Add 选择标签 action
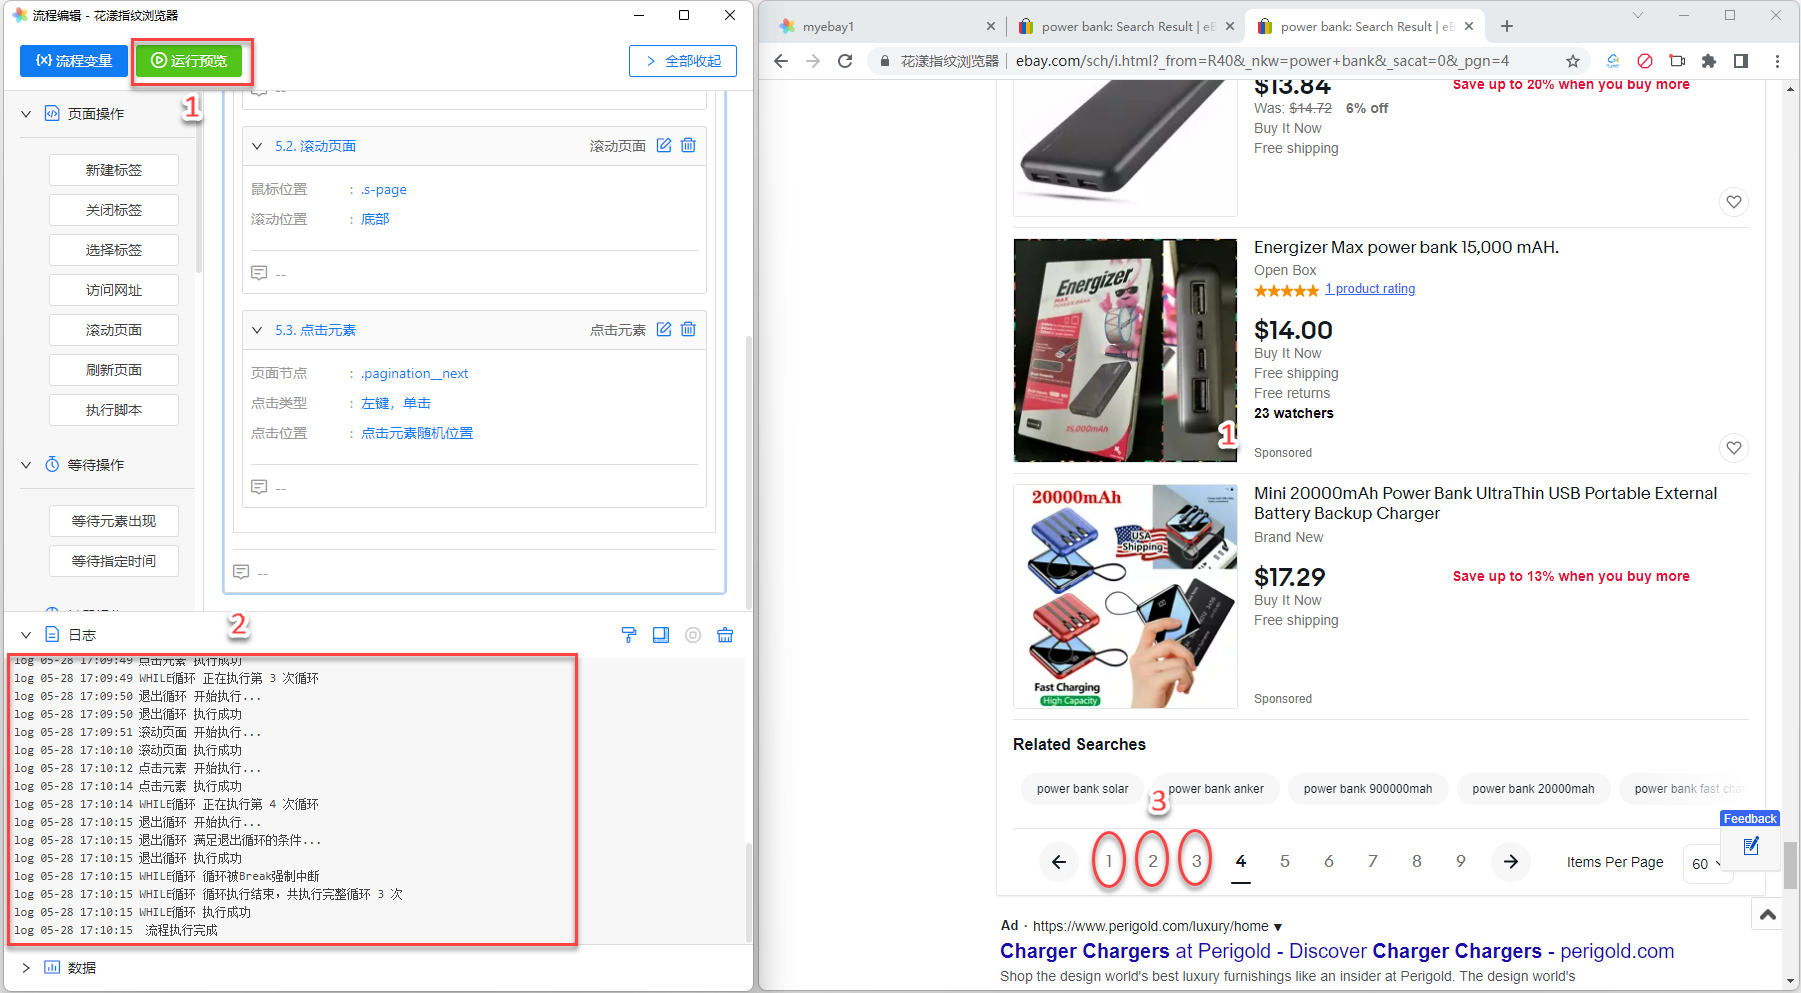This screenshot has width=1801, height=993. (114, 250)
